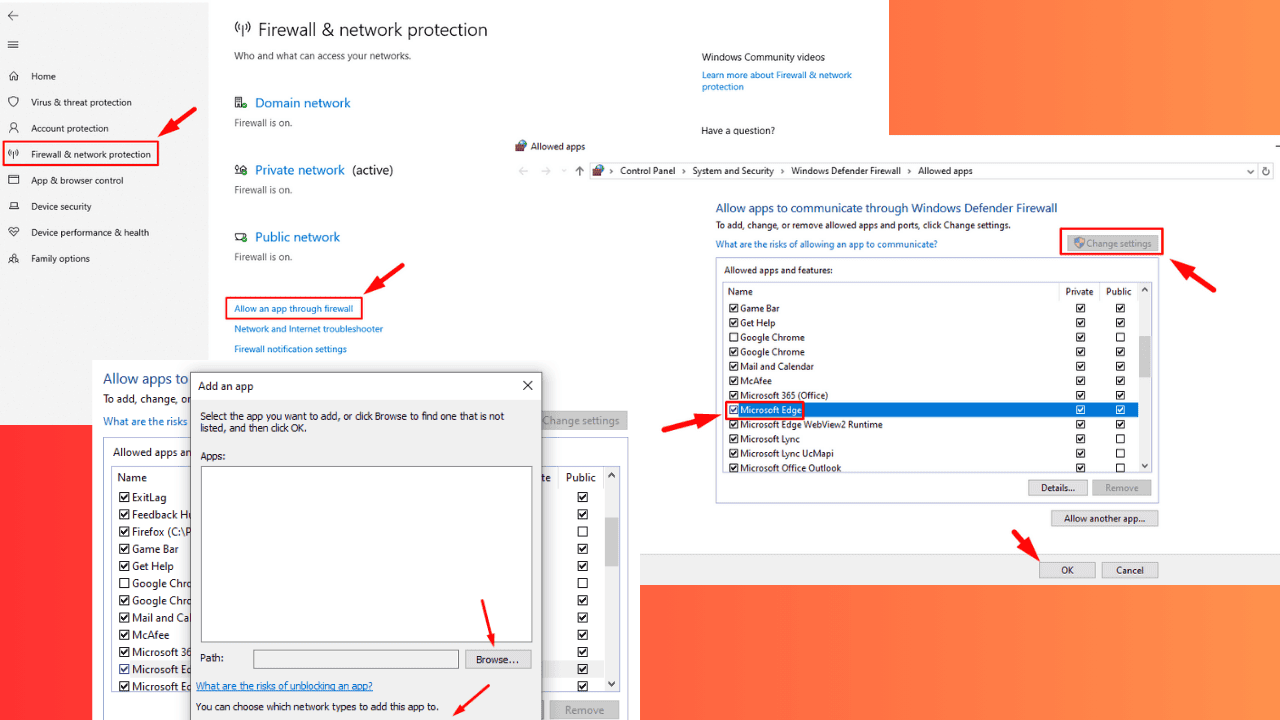Open the hamburger menu in Windows Security
1280x720 pixels.
[13, 45]
